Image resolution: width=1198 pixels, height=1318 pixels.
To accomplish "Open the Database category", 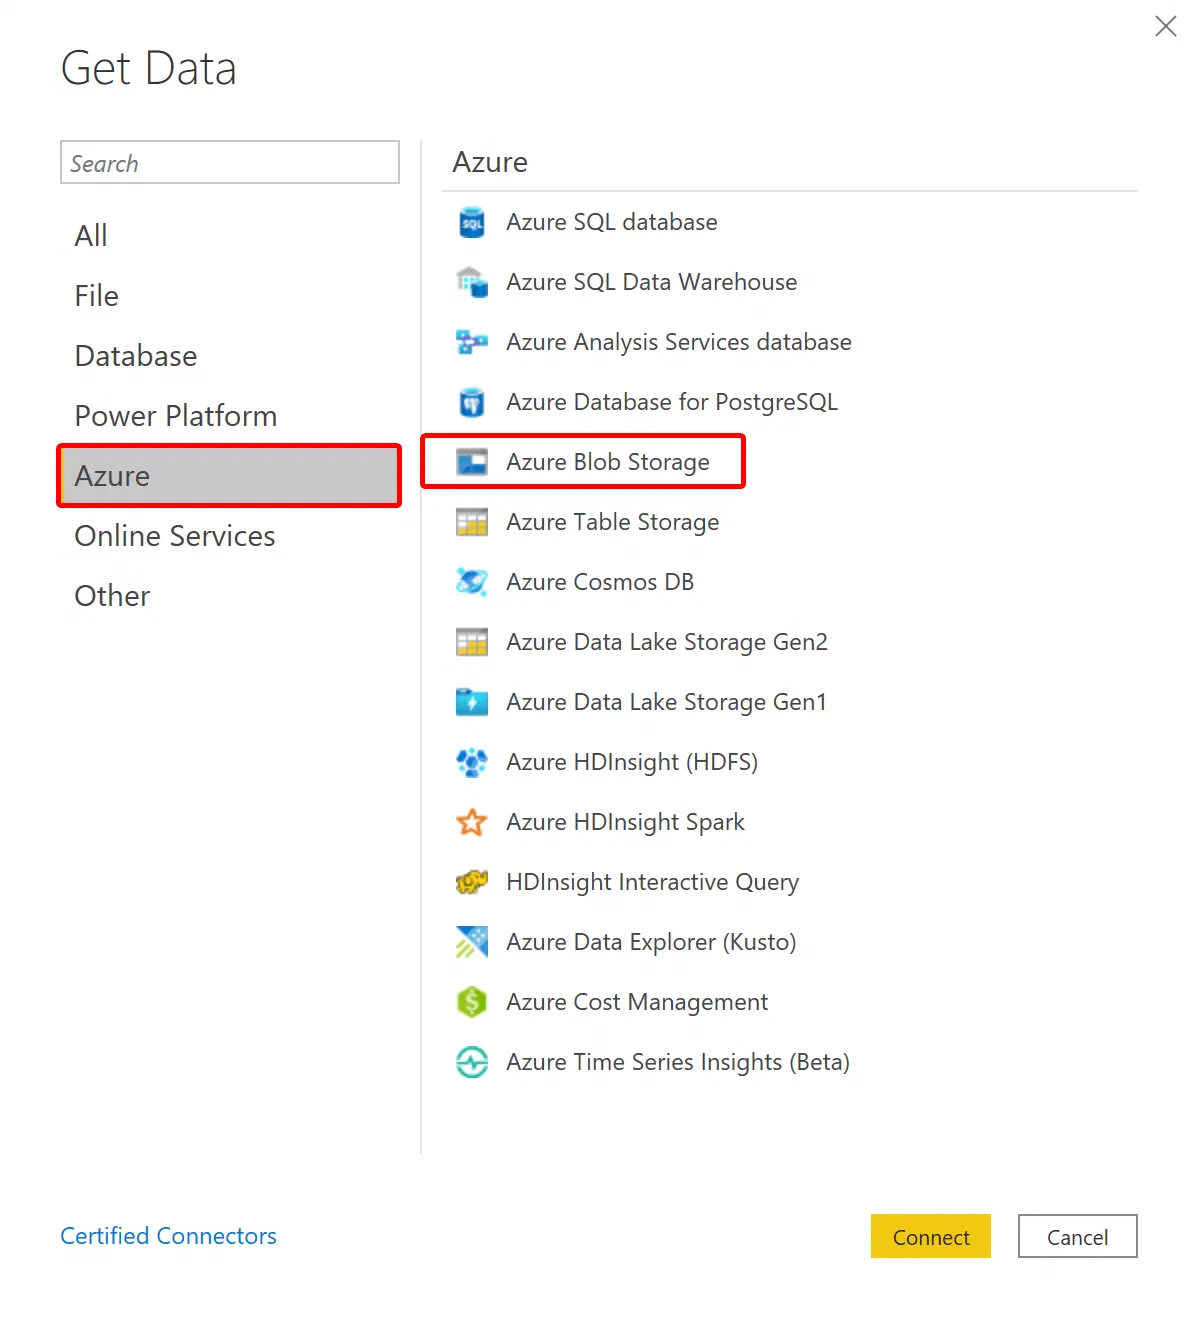I will [230, 356].
